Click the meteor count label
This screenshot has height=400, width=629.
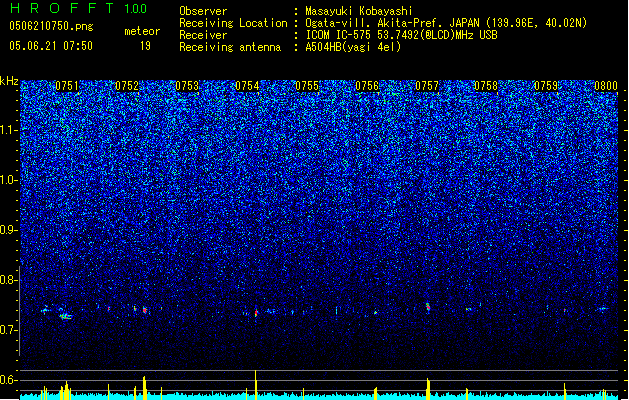(142, 31)
